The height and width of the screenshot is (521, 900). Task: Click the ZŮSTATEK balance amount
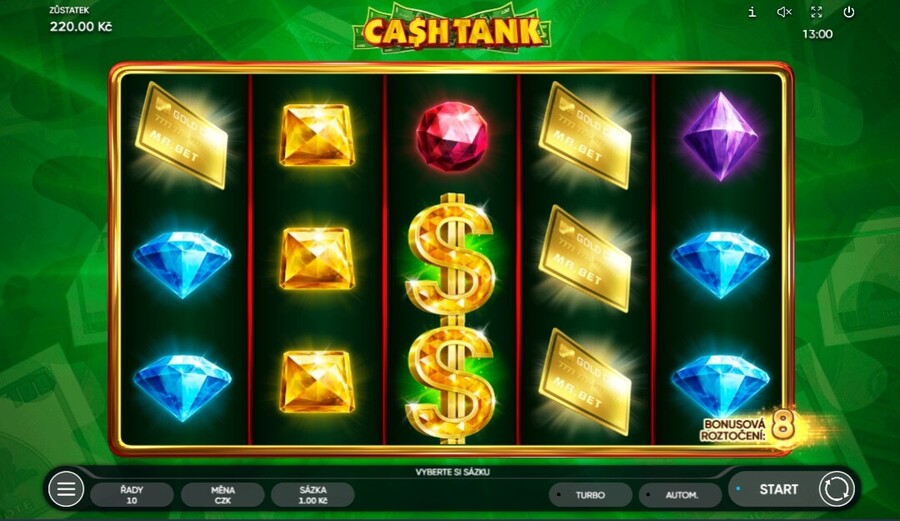click(81, 26)
